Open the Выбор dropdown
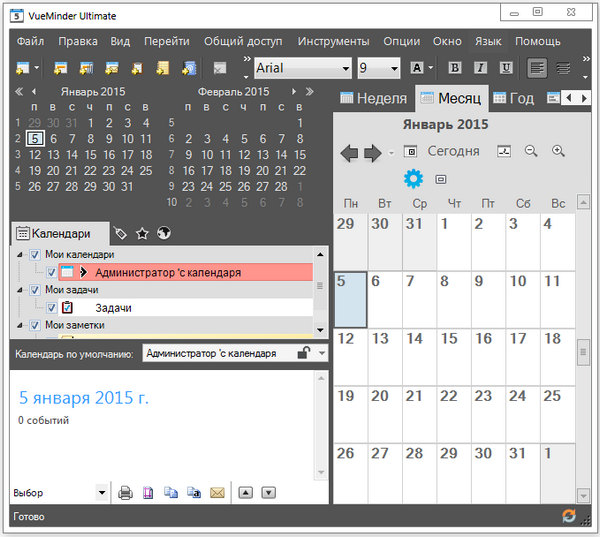Image resolution: width=600 pixels, height=537 pixels. coord(101,492)
